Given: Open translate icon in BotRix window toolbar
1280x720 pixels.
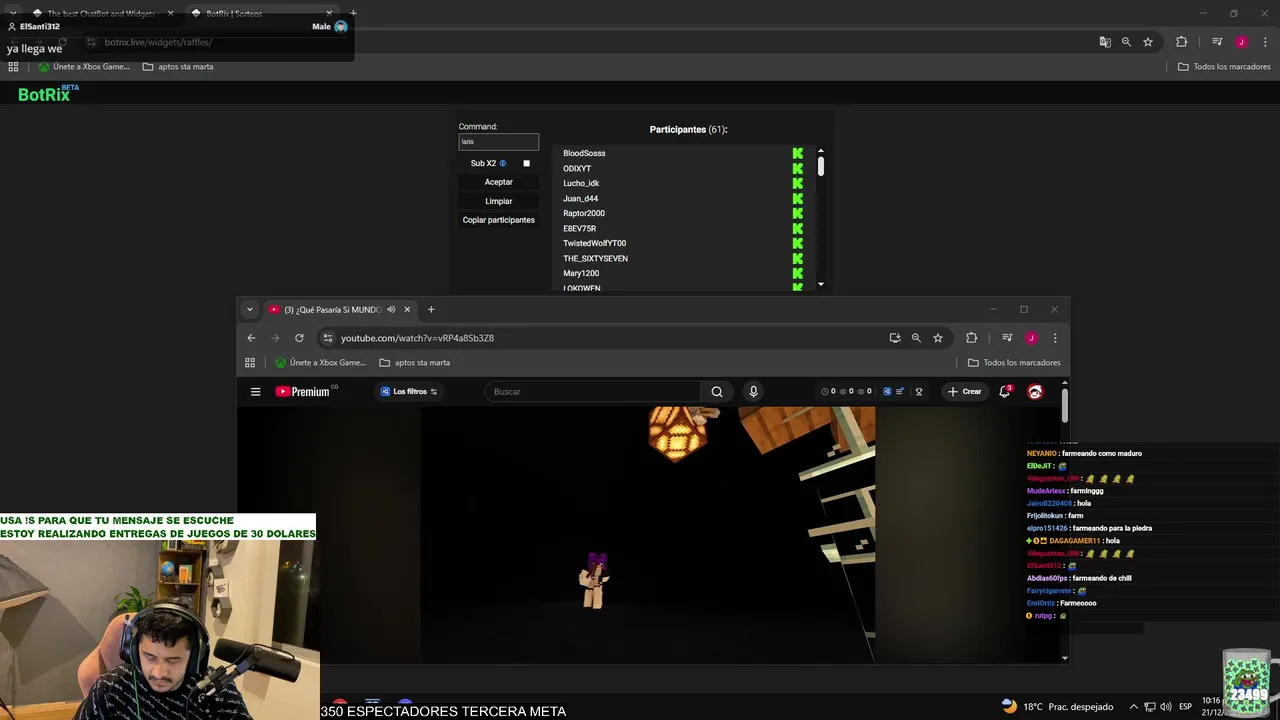Looking at the screenshot, I should point(1105,42).
